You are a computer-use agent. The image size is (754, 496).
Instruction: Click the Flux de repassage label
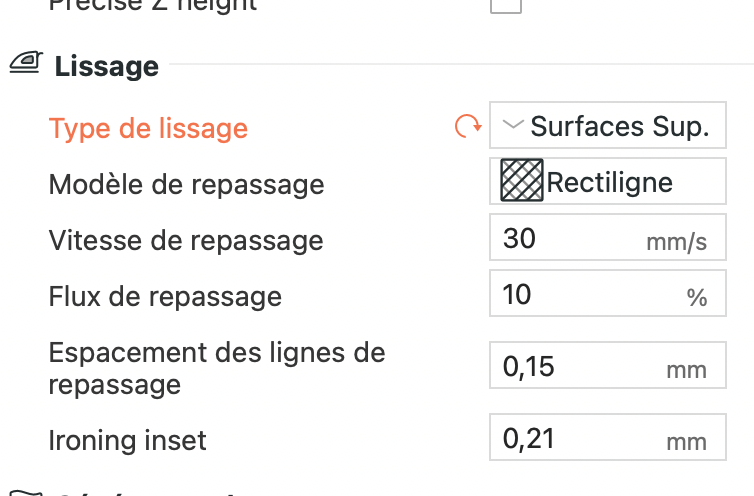(165, 296)
